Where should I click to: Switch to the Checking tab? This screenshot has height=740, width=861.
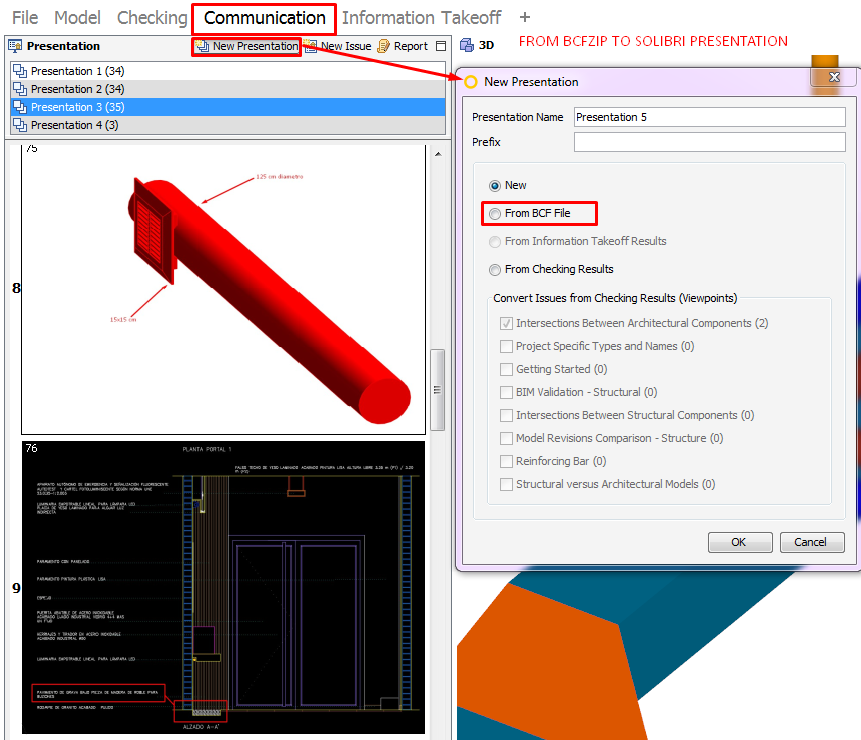pyautogui.click(x=152, y=18)
